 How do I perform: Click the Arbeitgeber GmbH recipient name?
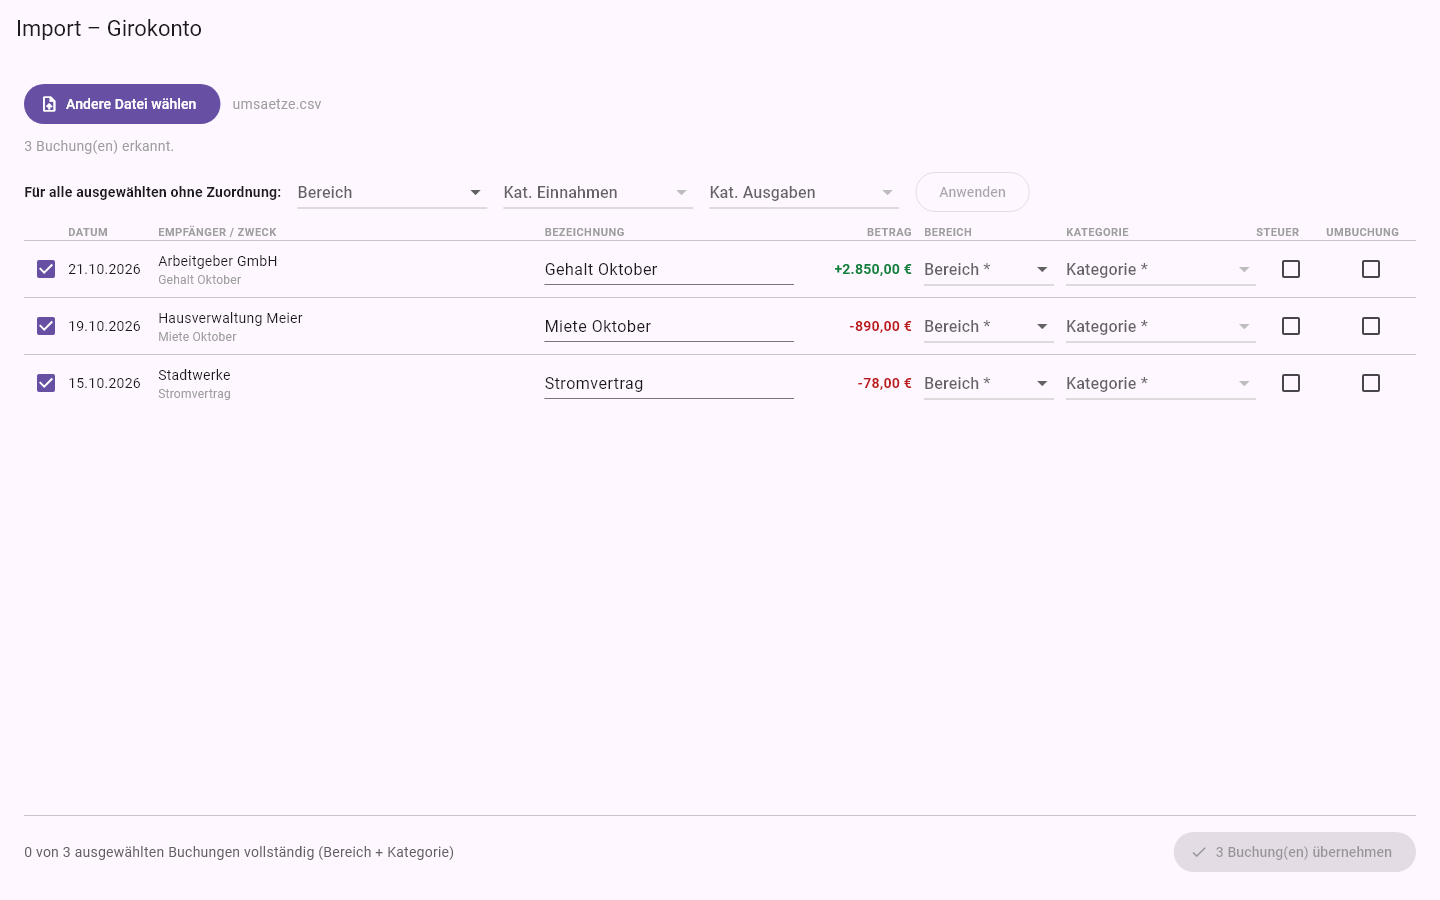[218, 261]
